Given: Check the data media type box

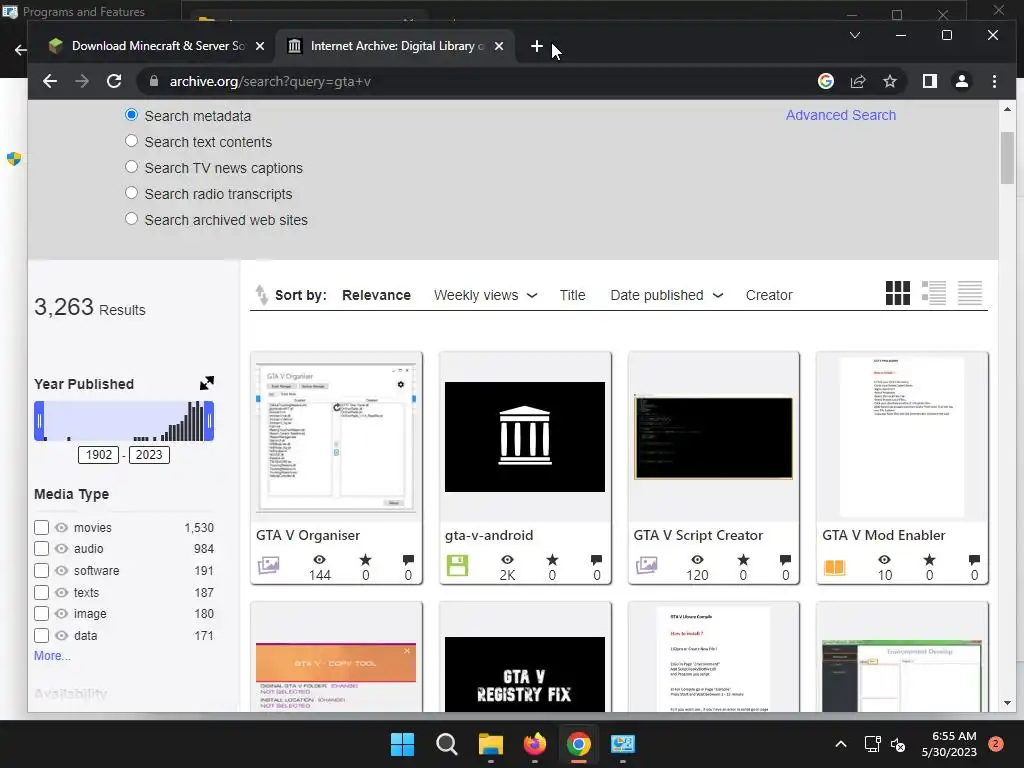Looking at the screenshot, I should (x=41, y=635).
